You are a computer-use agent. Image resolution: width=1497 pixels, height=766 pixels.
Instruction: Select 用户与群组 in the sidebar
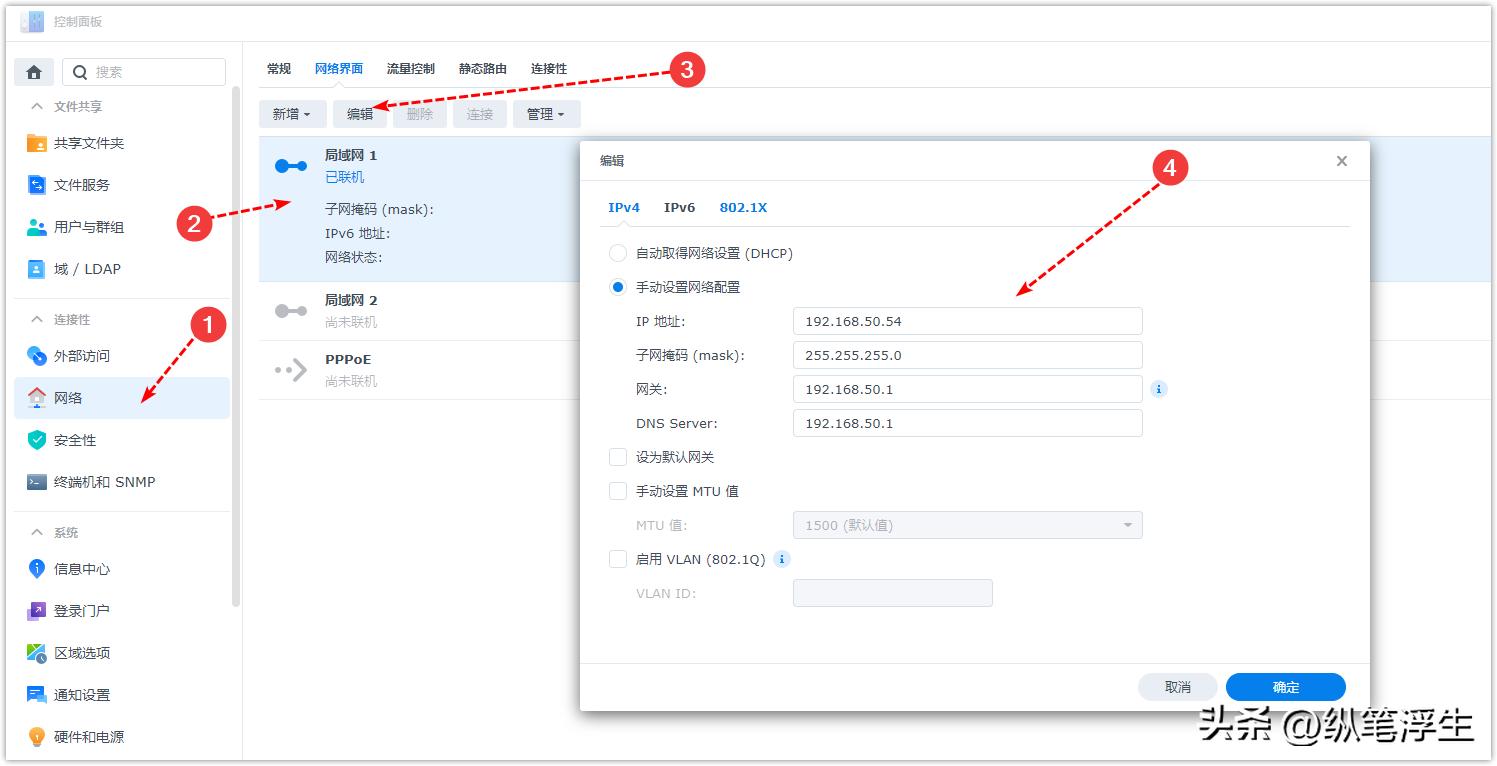tap(93, 227)
